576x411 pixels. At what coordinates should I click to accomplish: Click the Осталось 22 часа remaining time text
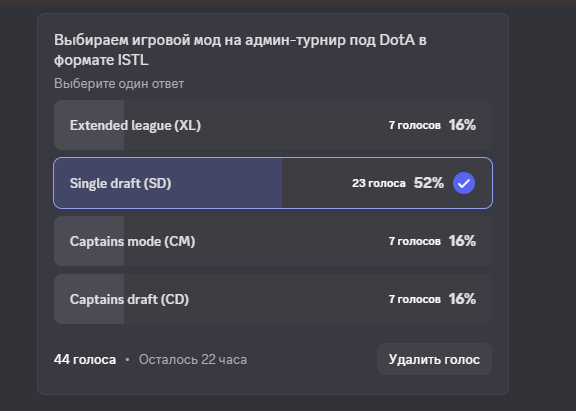(x=193, y=360)
